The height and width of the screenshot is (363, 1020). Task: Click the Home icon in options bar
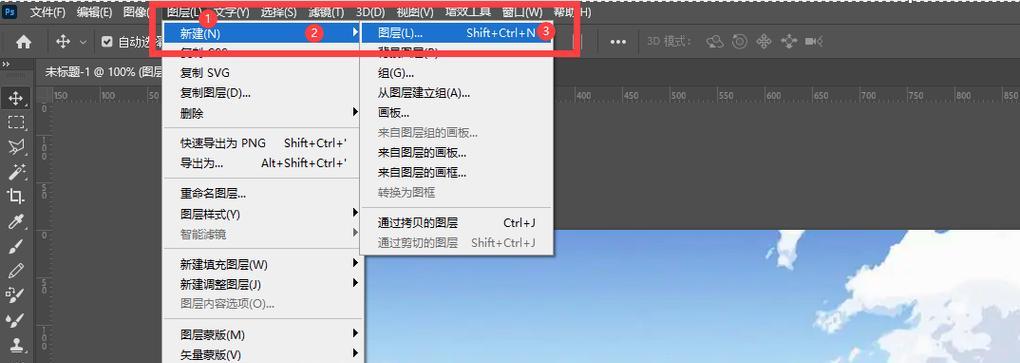[23, 42]
